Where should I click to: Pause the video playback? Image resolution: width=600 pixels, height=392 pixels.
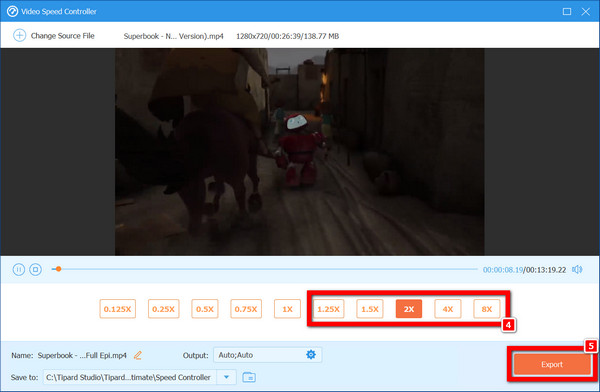18,270
